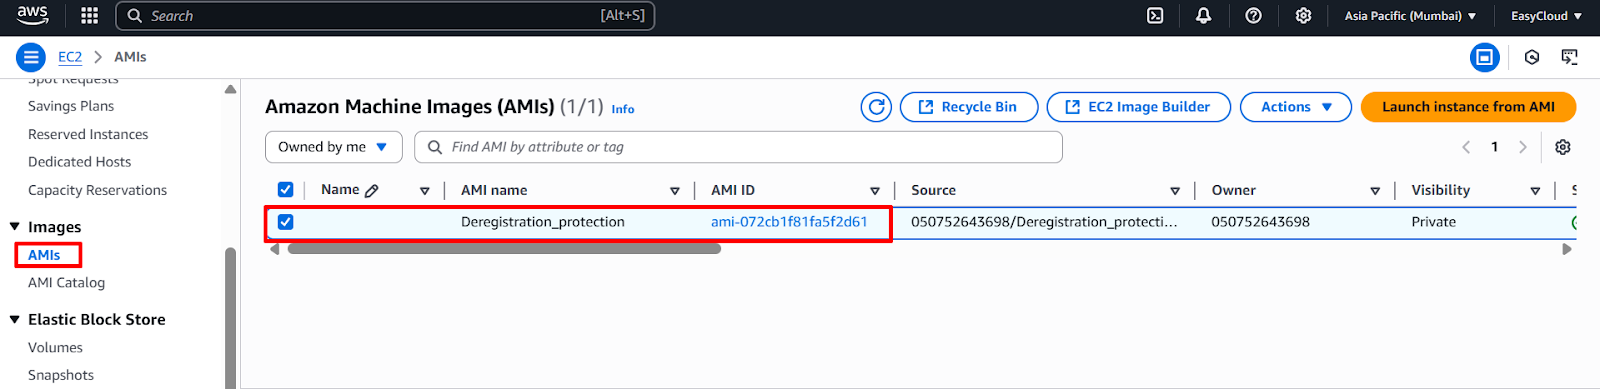The width and height of the screenshot is (1600, 389).
Task: Click the horizontal table scrollbar thumb
Action: coord(504,249)
